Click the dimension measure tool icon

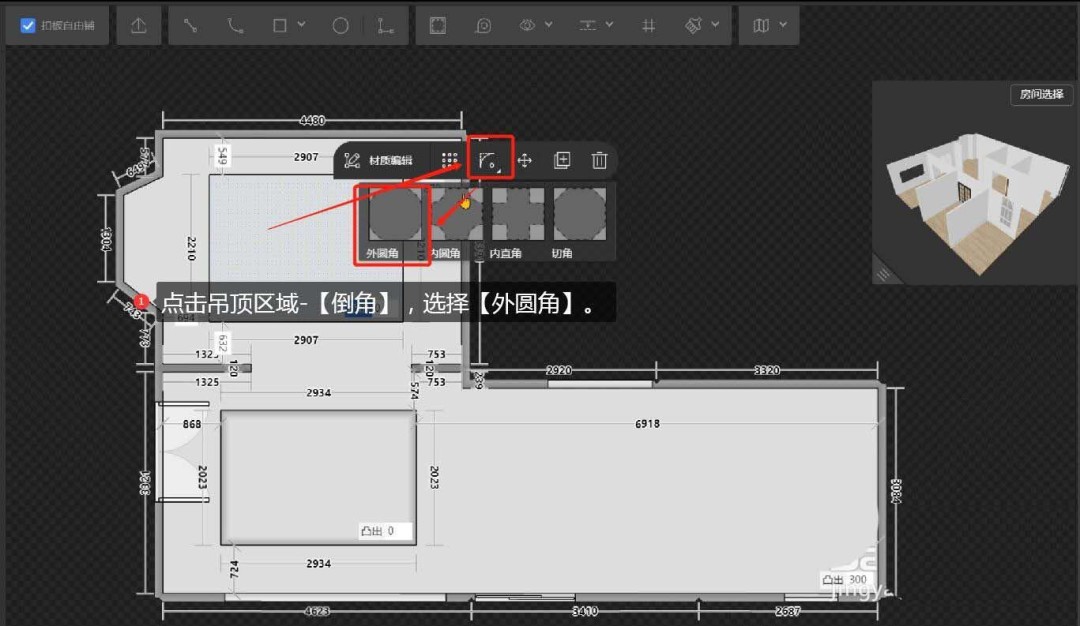386,26
